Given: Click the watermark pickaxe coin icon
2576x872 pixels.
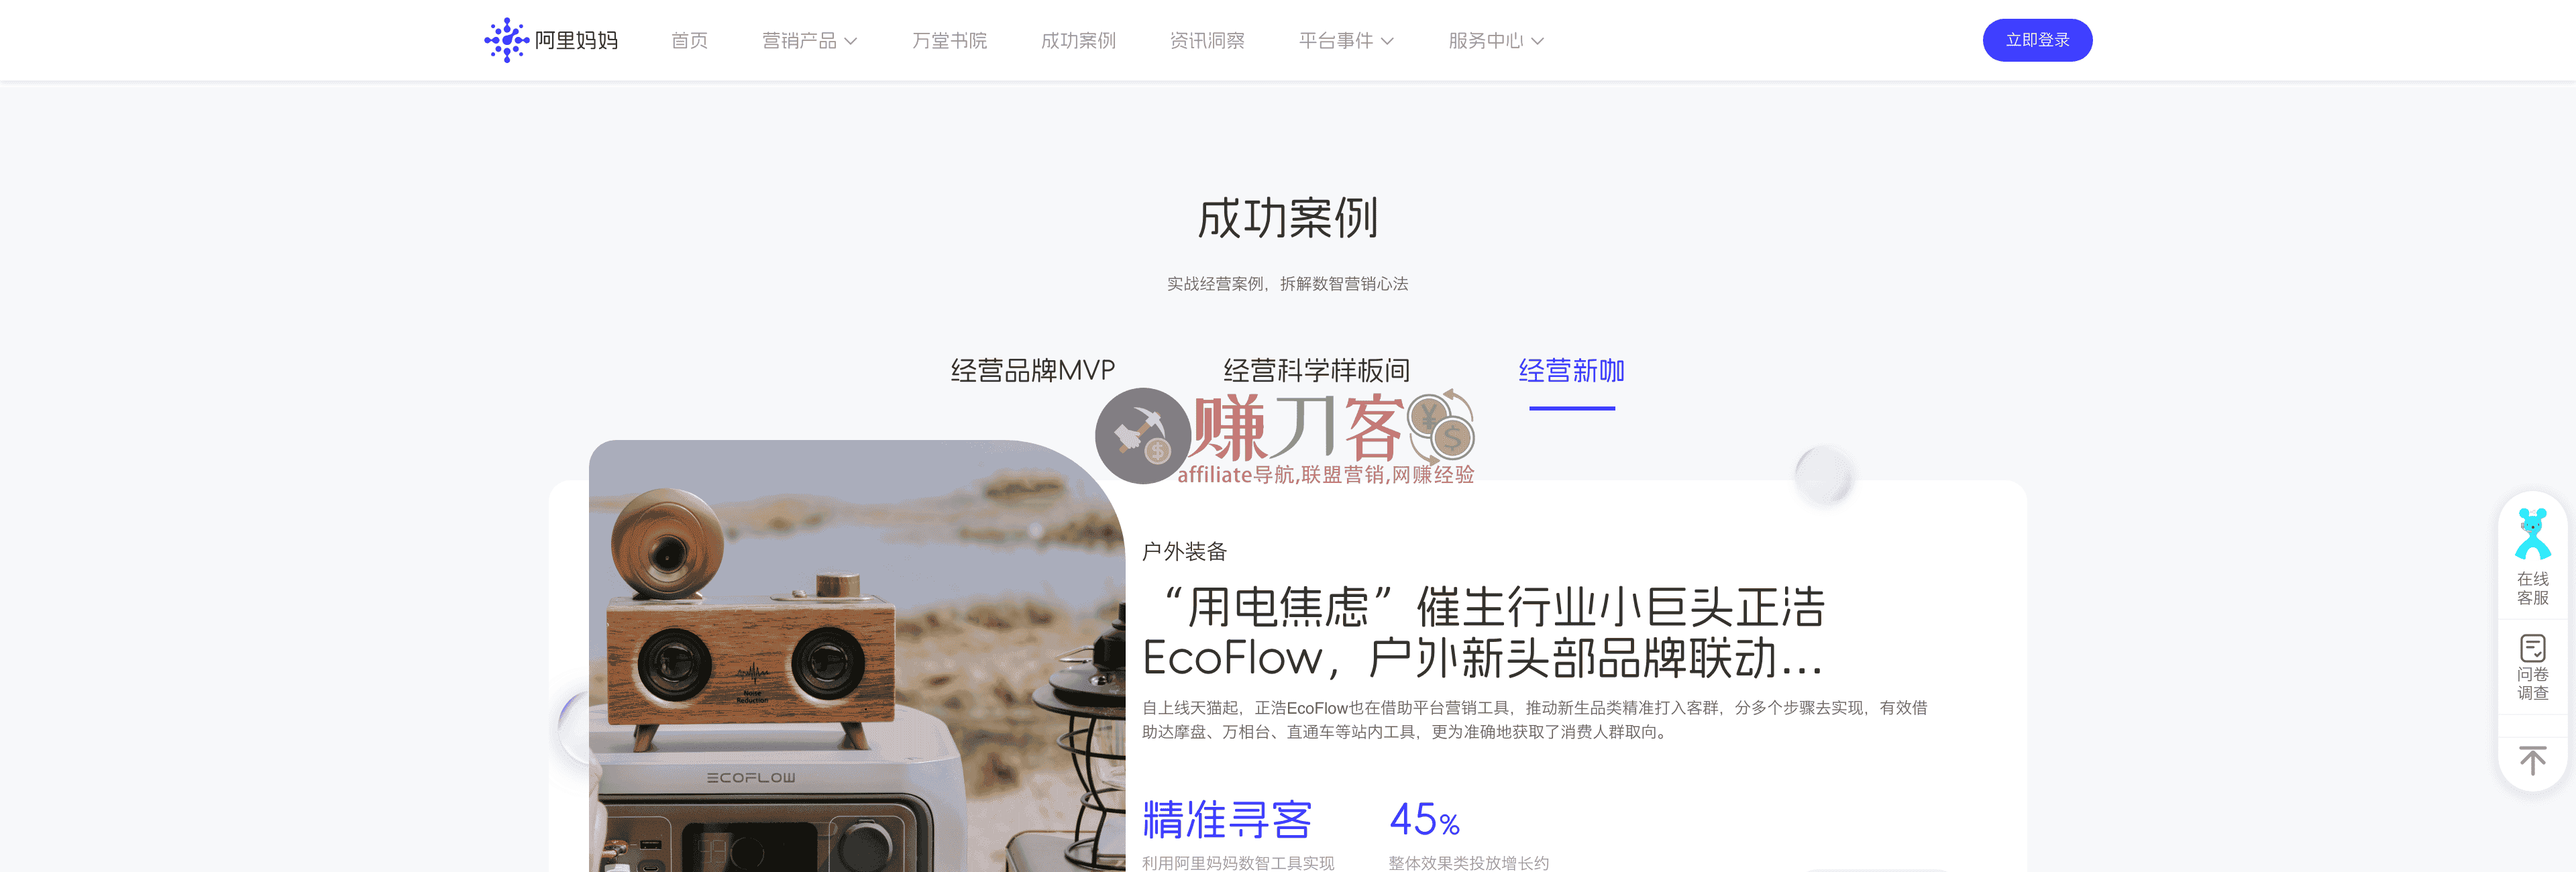Looking at the screenshot, I should click(x=1142, y=436).
